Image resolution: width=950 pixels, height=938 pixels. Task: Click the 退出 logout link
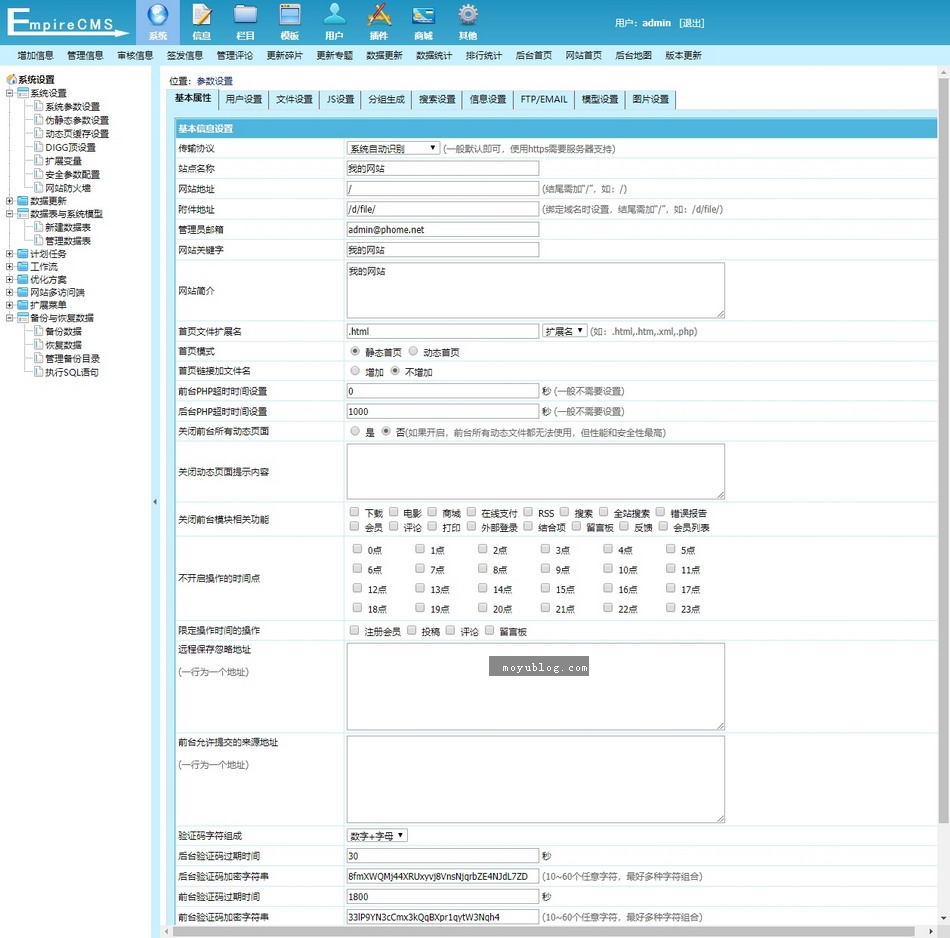coord(691,23)
